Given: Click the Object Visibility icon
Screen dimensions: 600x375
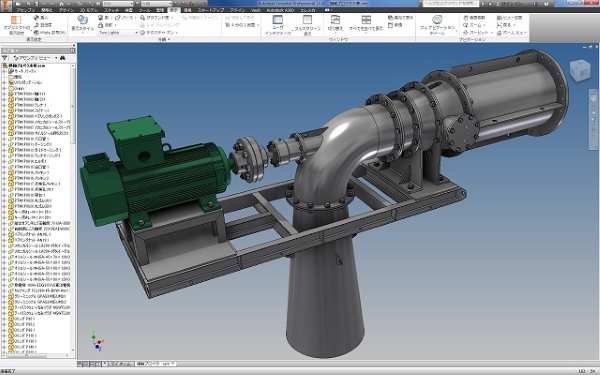Looking at the screenshot, I should (16, 20).
